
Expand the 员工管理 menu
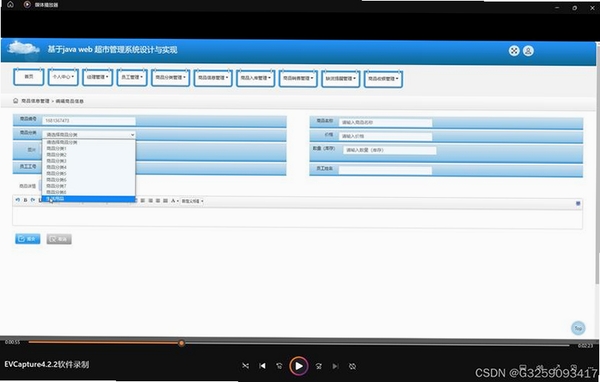coord(132,77)
